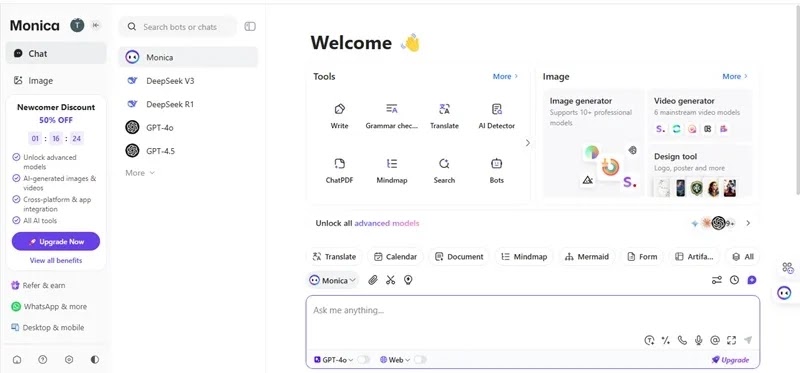Click the advanced models link
This screenshot has height=373, width=800.
pos(387,223)
